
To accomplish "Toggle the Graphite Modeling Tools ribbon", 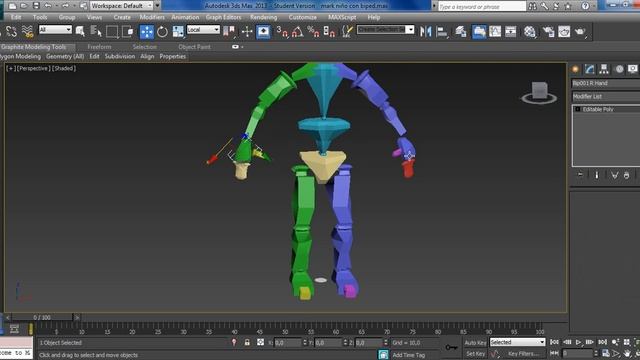I will (479, 31).
